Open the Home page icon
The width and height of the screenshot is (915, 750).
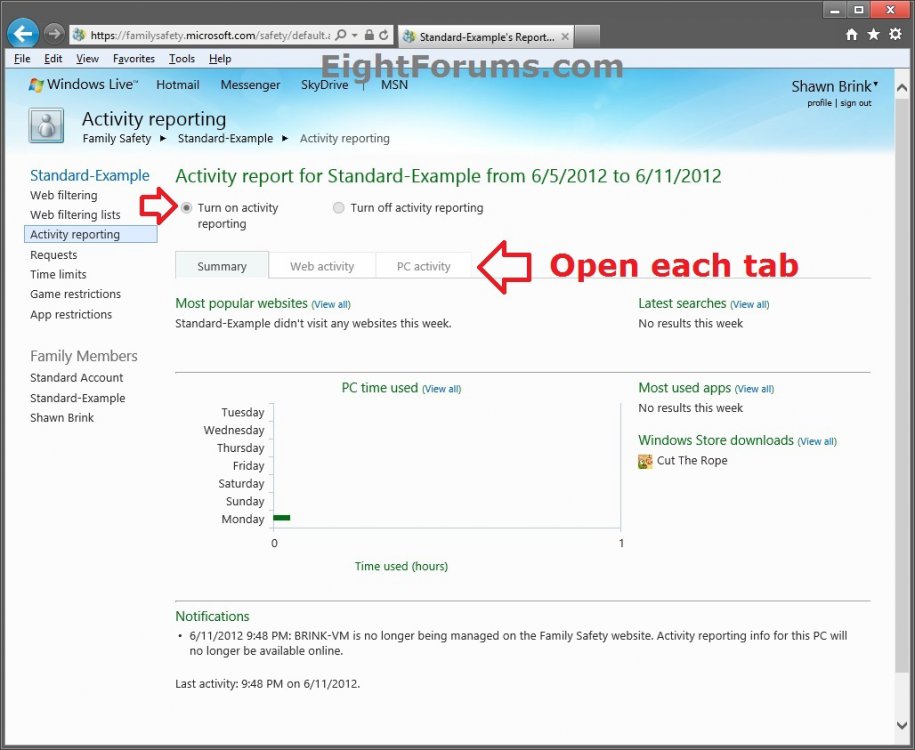click(x=851, y=35)
